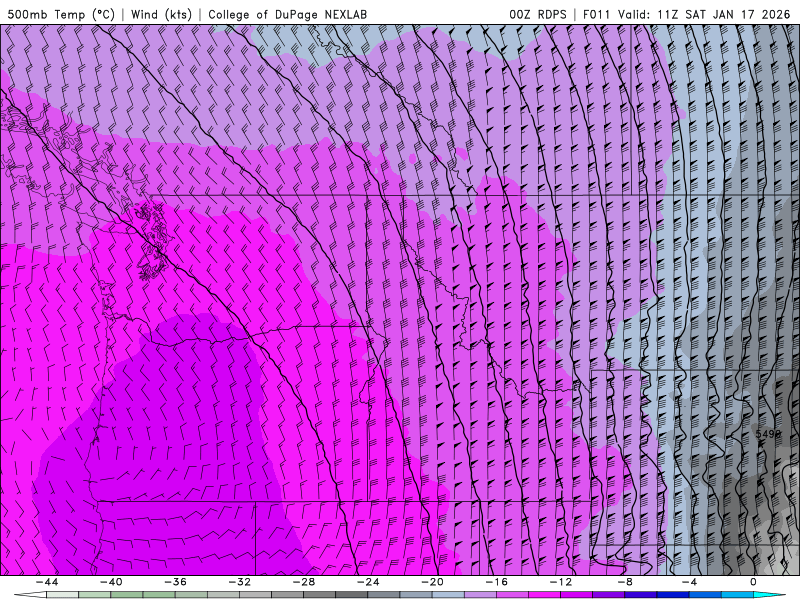Click the "F011" forecast hour text

click(x=597, y=14)
